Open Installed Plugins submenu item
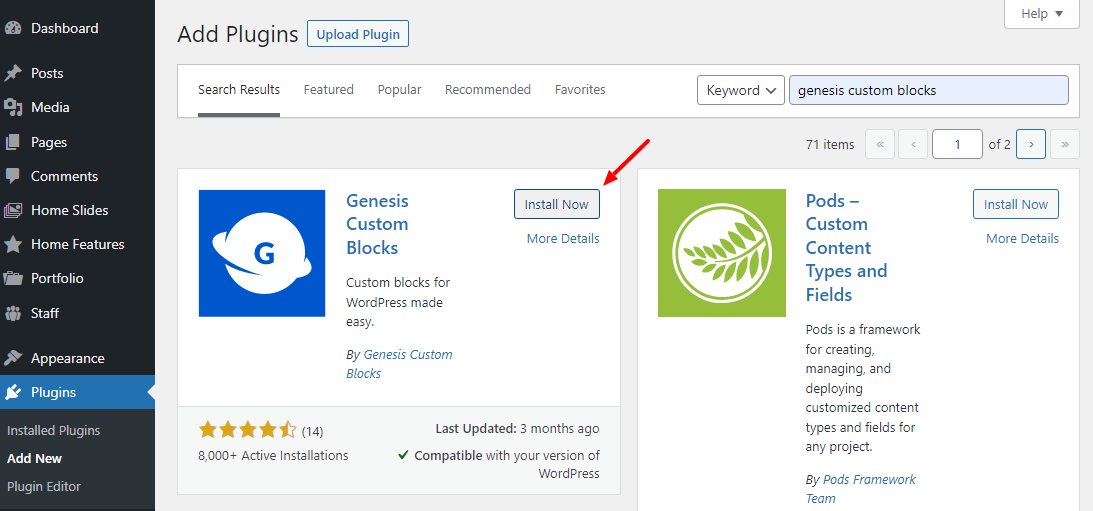Image resolution: width=1093 pixels, height=511 pixels. pos(54,430)
